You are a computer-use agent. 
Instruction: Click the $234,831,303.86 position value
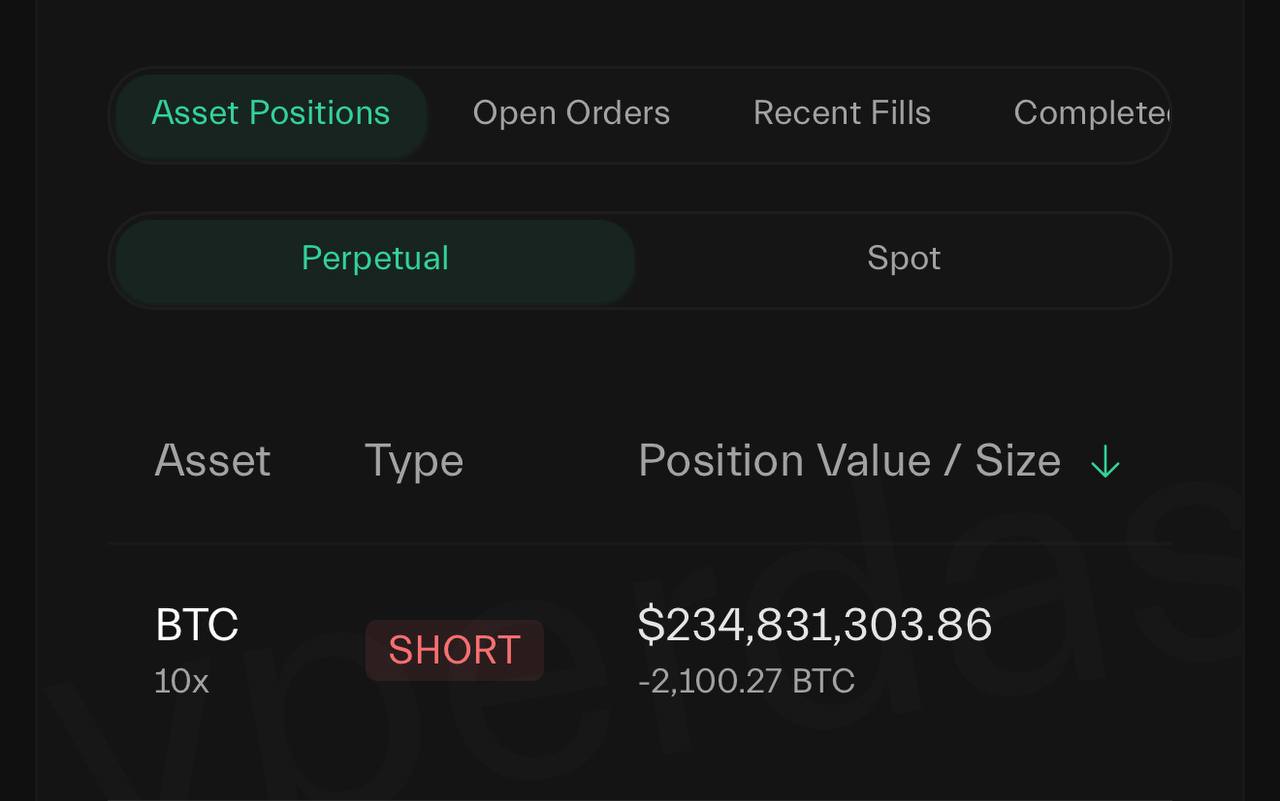coord(814,626)
